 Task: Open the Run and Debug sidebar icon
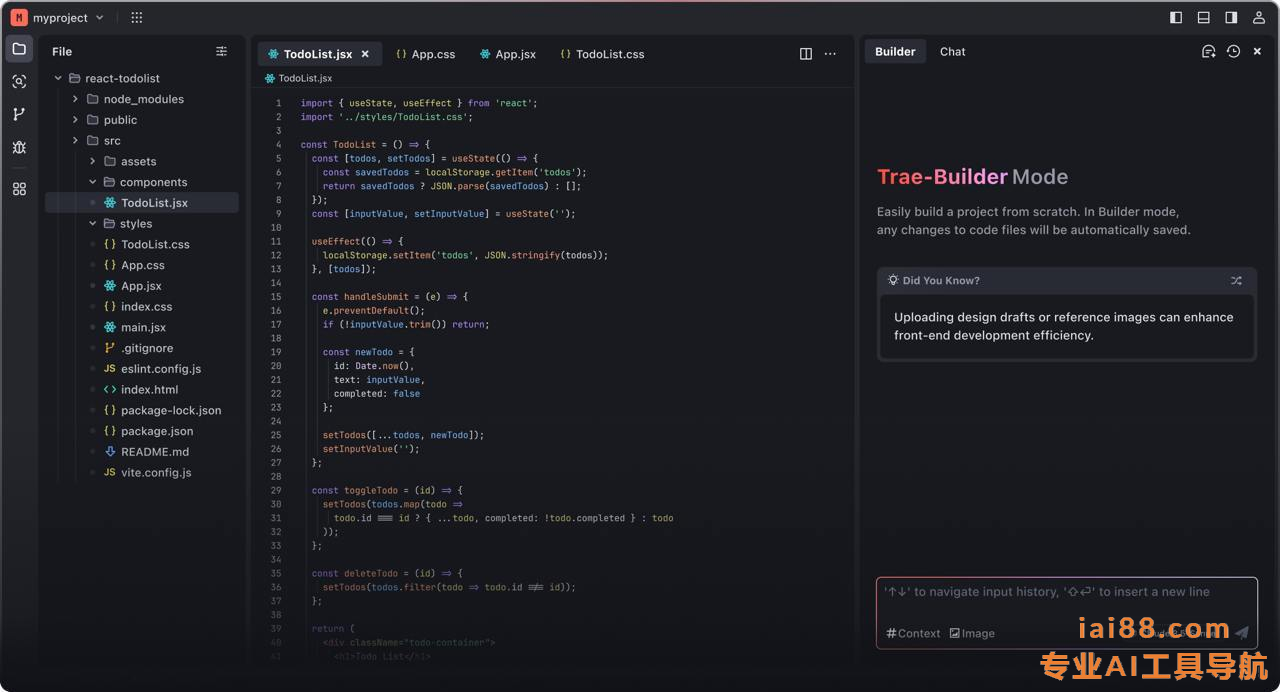pyautogui.click(x=19, y=147)
